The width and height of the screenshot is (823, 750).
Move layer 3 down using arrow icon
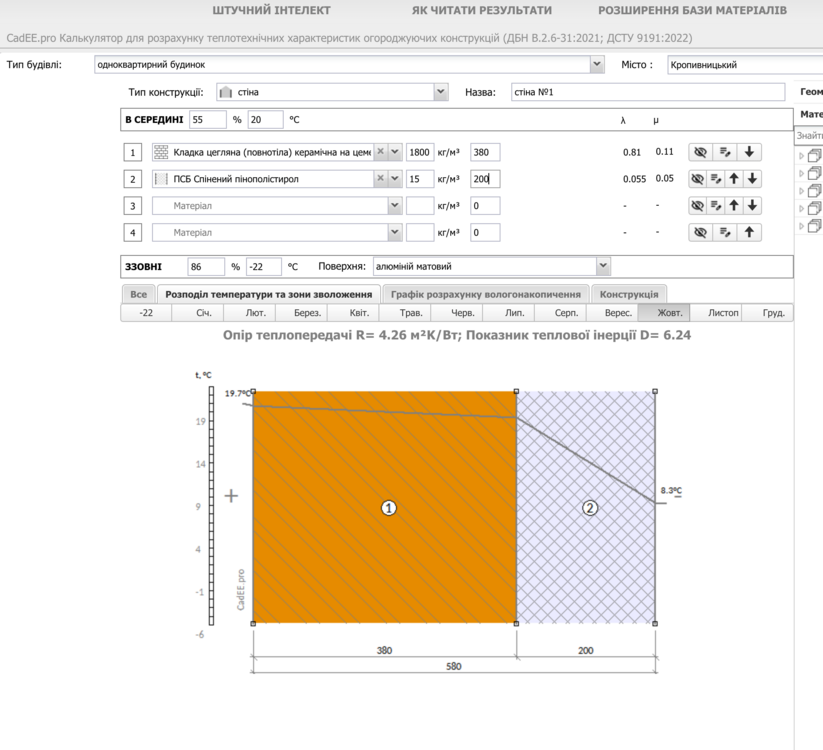(751, 205)
